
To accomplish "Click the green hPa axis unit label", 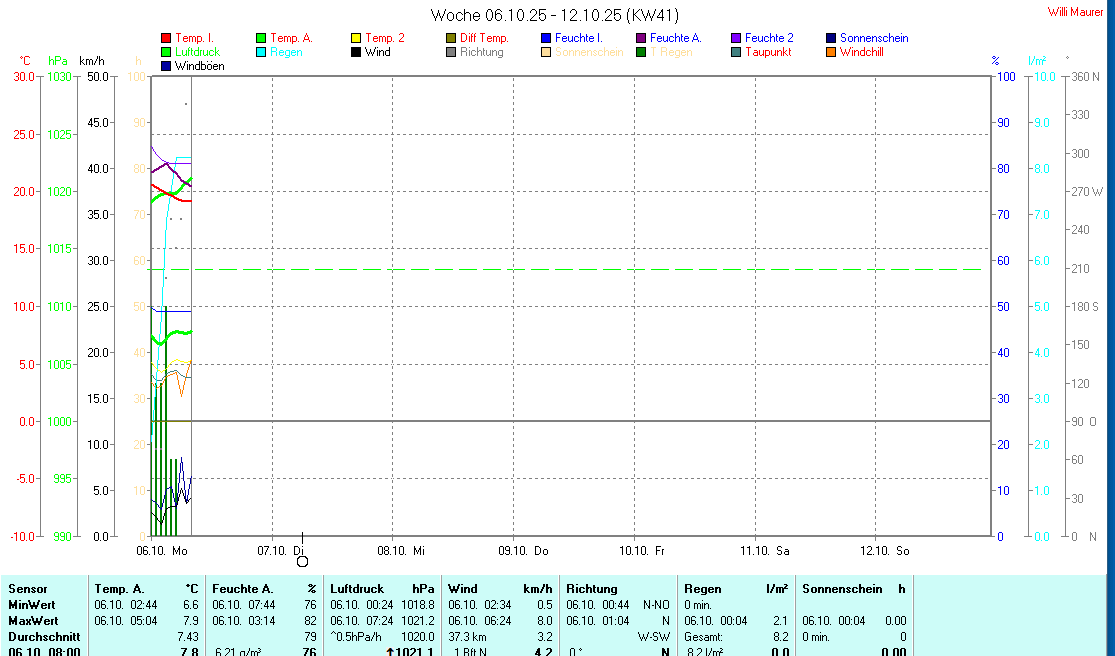I will pyautogui.click(x=58, y=61).
